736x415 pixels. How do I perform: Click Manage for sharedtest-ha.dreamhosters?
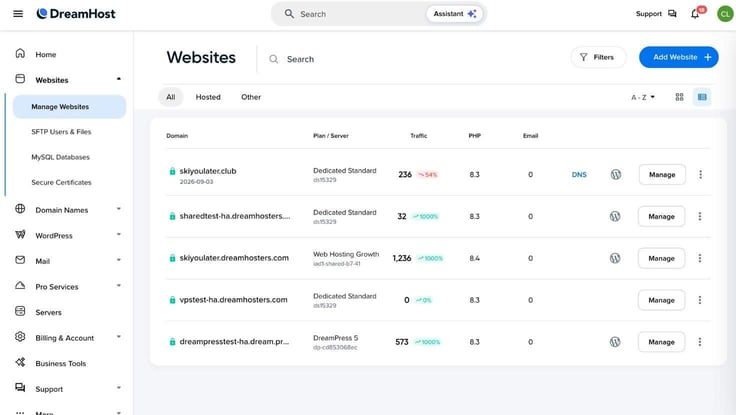[x=661, y=216]
